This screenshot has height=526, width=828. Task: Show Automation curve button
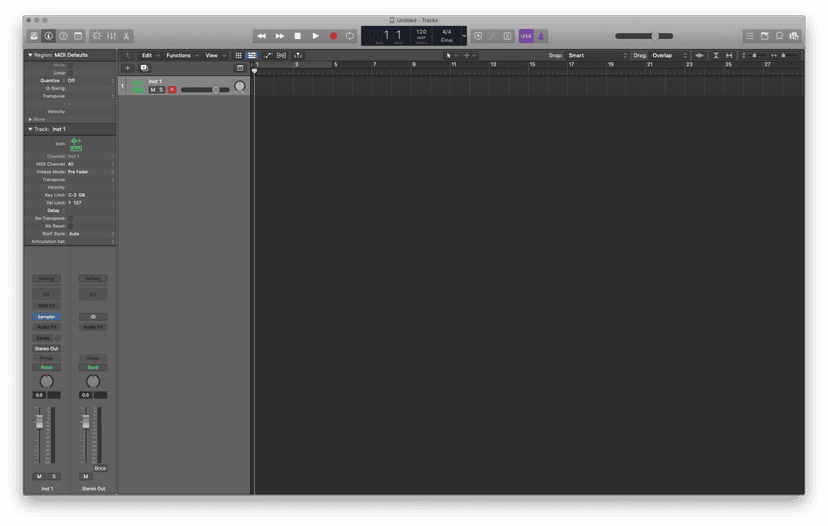(268, 55)
